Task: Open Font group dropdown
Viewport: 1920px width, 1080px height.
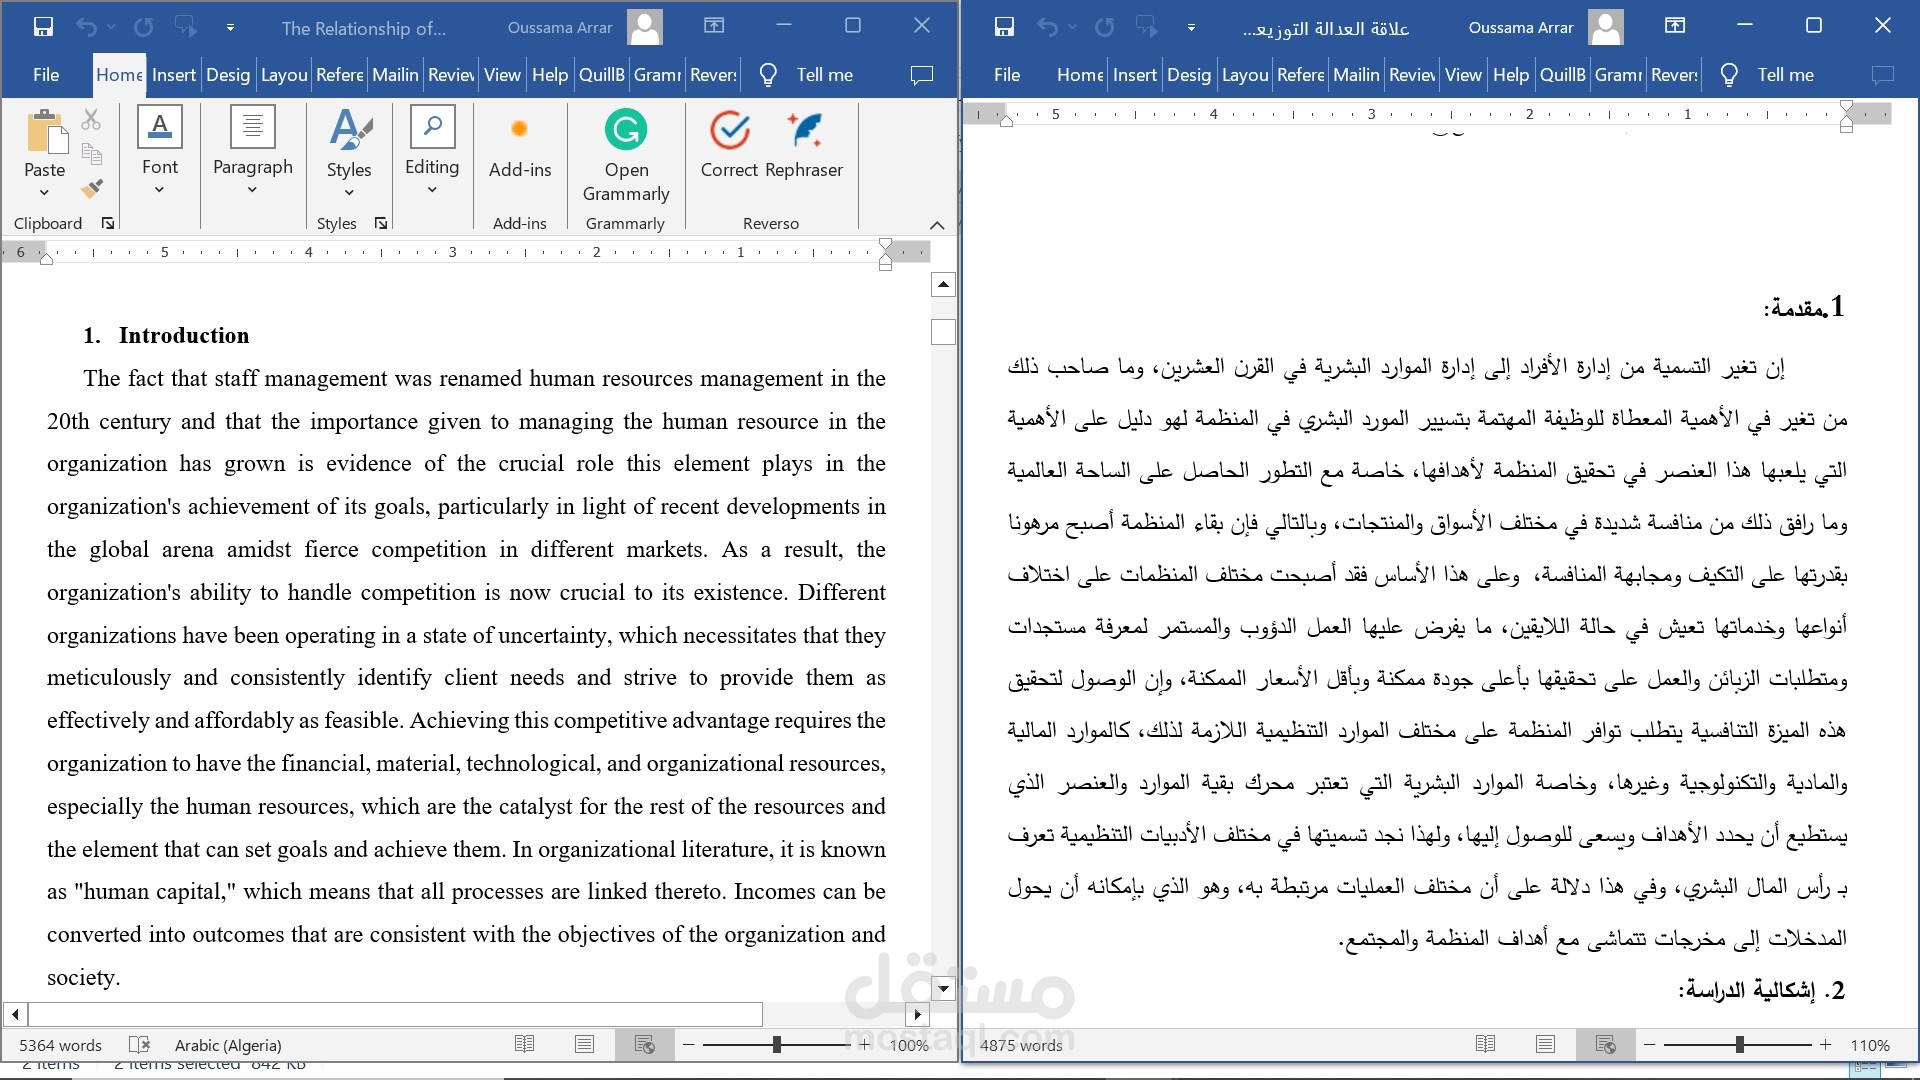Action: [159, 150]
